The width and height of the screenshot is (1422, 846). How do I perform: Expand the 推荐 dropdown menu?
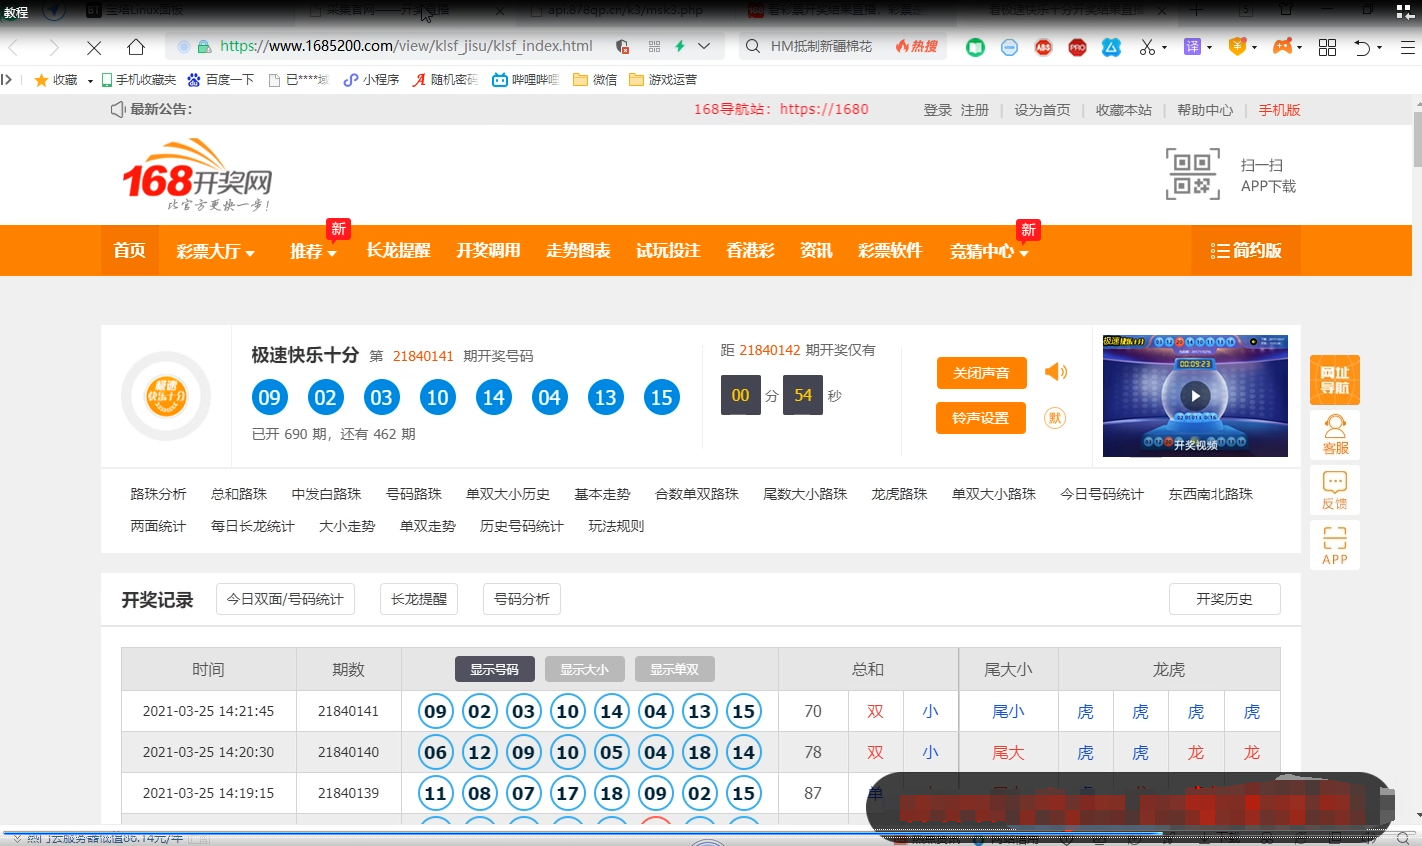tap(312, 251)
